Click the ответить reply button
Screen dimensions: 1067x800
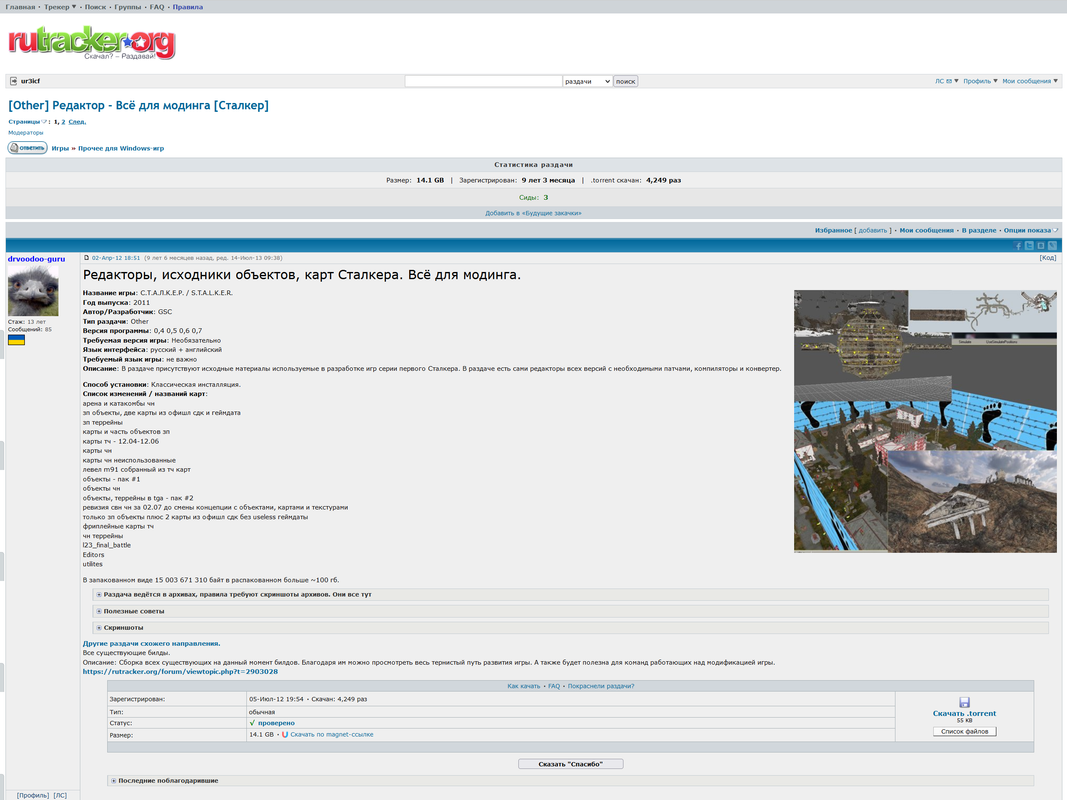coord(27,148)
